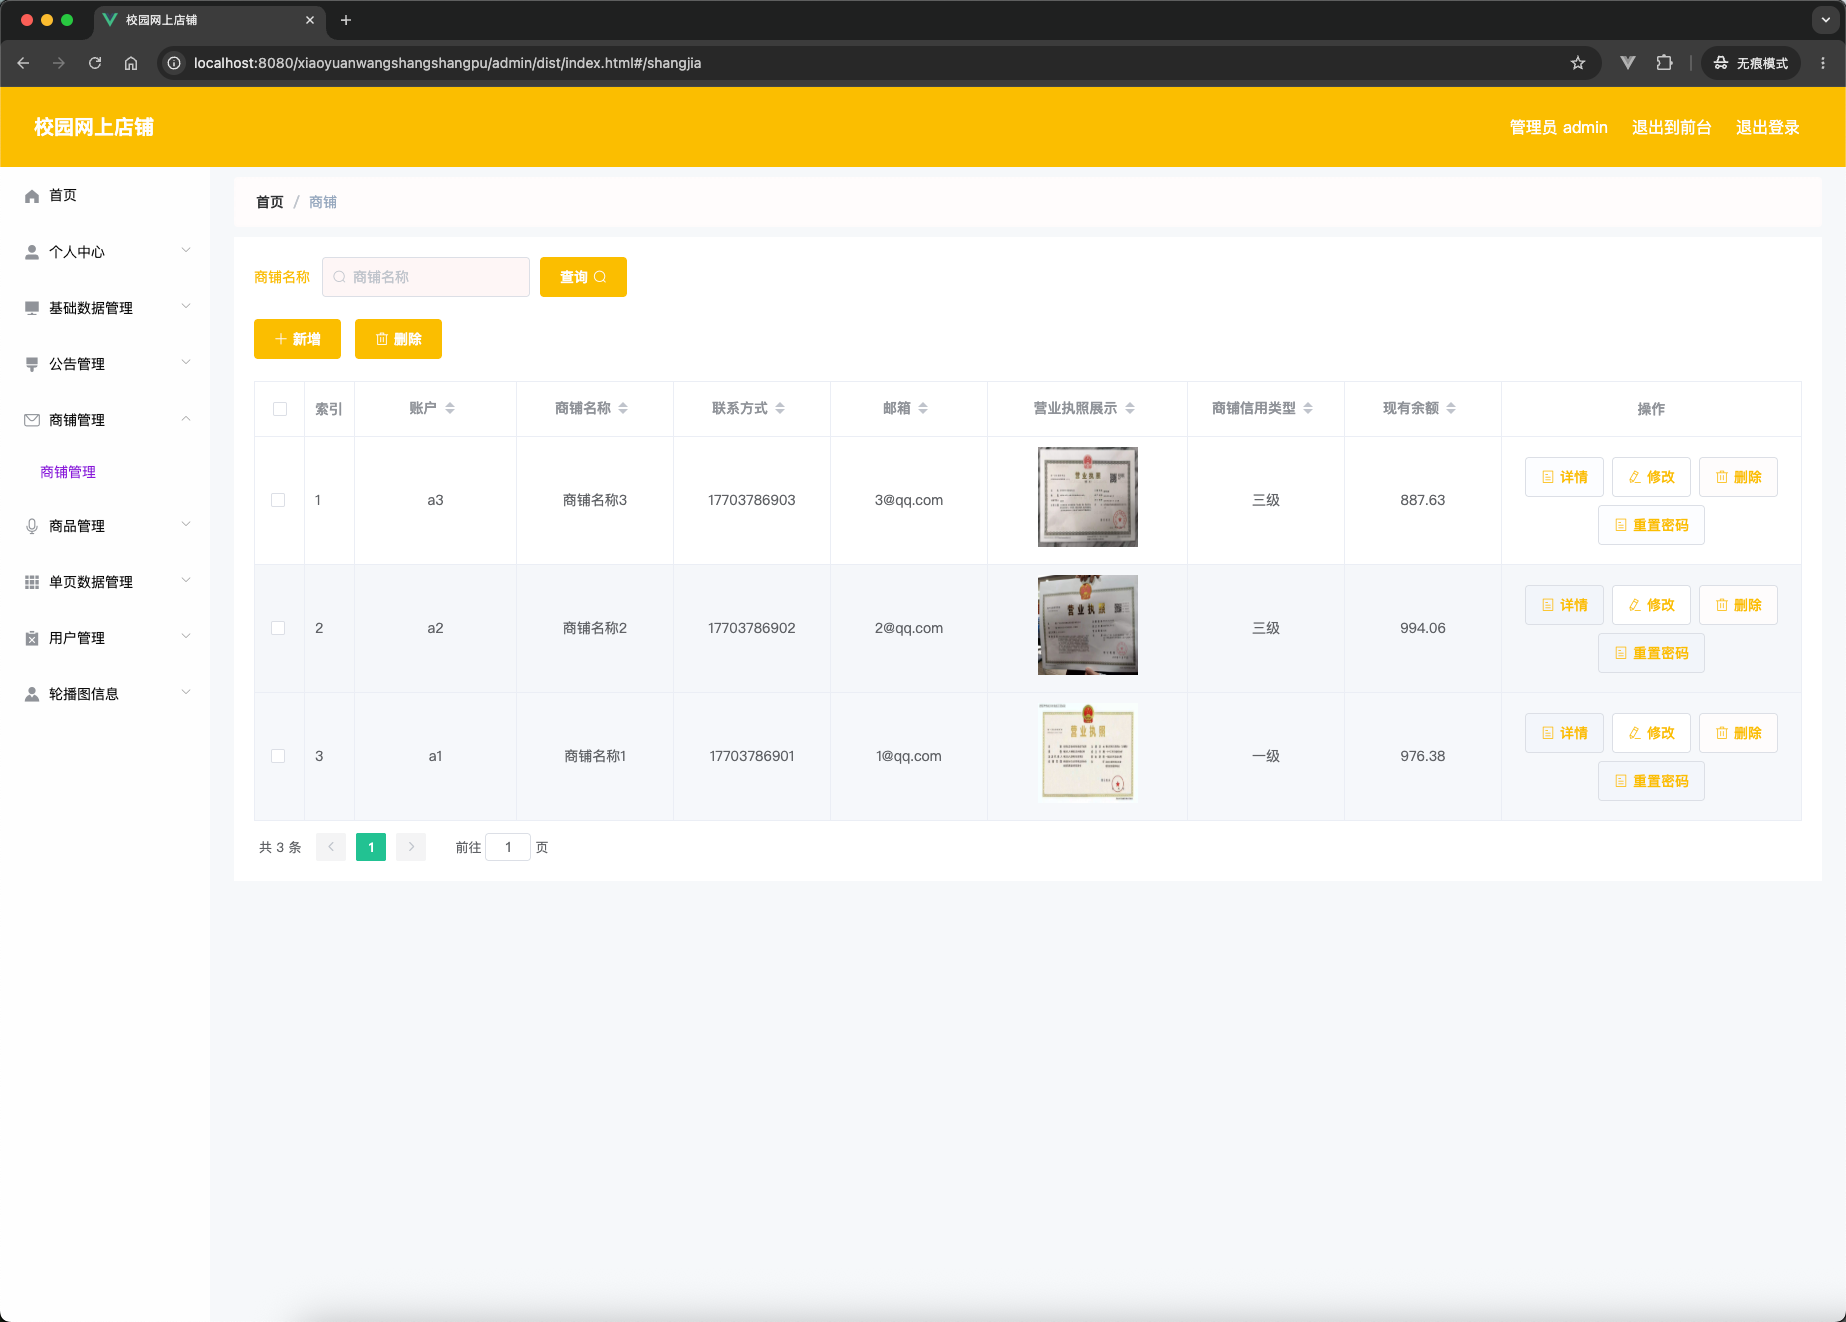
Task: Click 重置密码 for account a1
Action: 1651,781
